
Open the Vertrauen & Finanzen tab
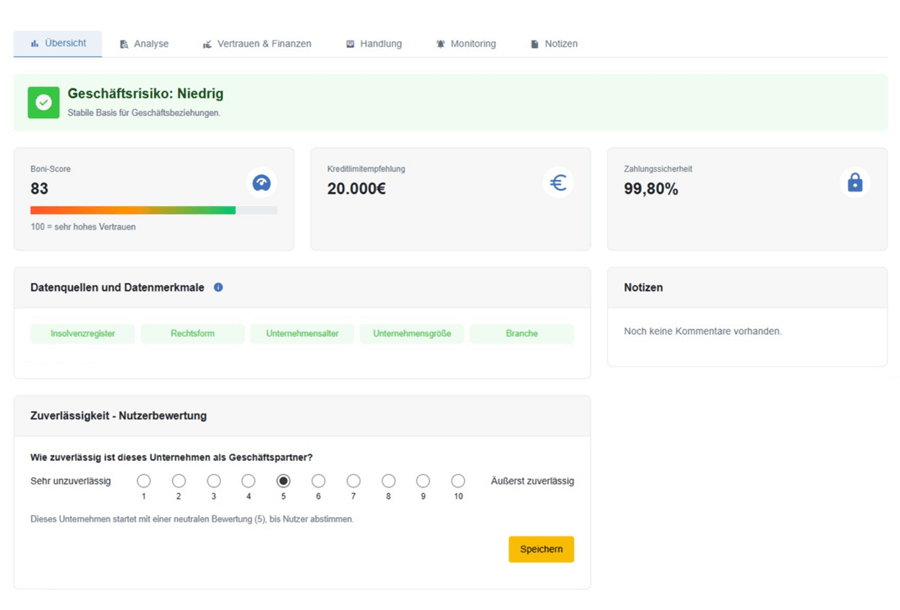[257, 44]
